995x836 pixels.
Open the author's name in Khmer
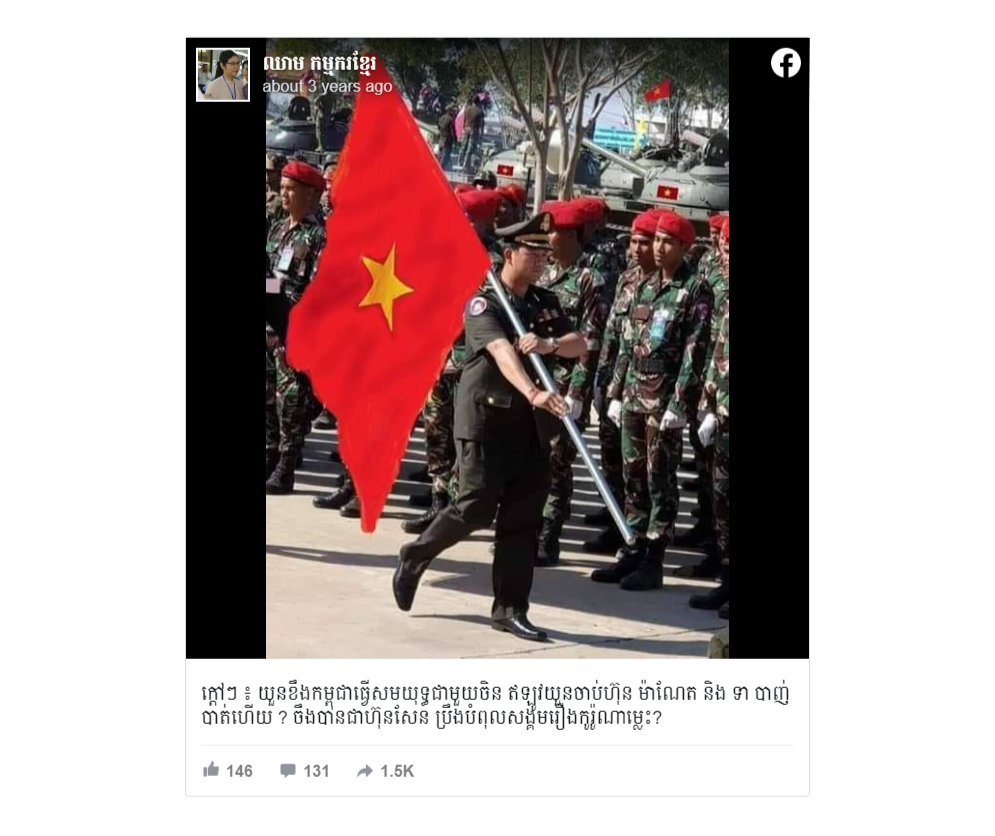320,63
